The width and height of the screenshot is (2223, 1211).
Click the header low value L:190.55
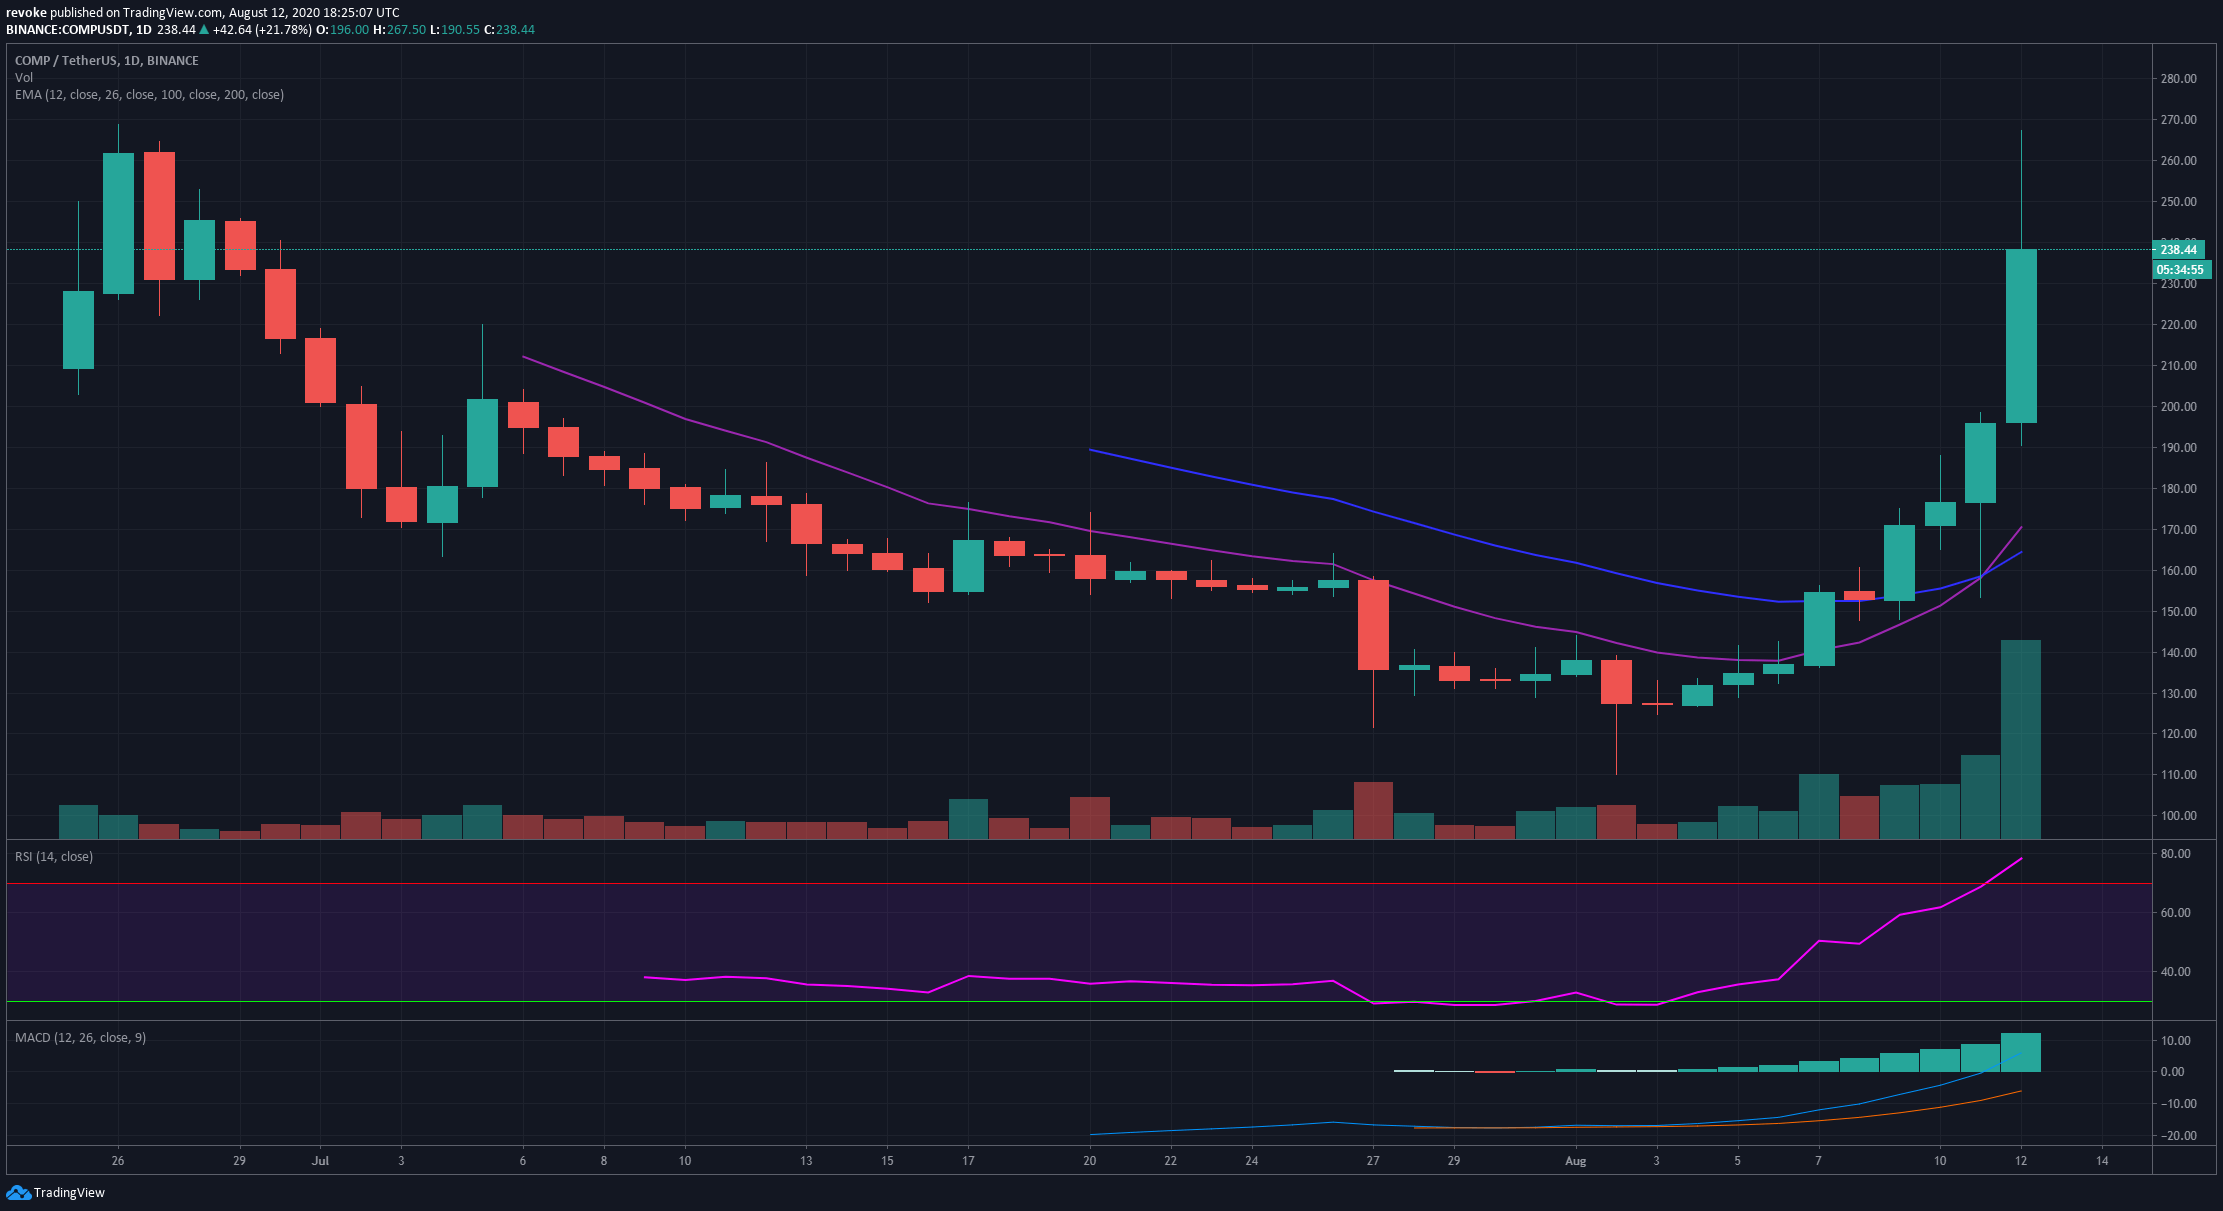455,30
